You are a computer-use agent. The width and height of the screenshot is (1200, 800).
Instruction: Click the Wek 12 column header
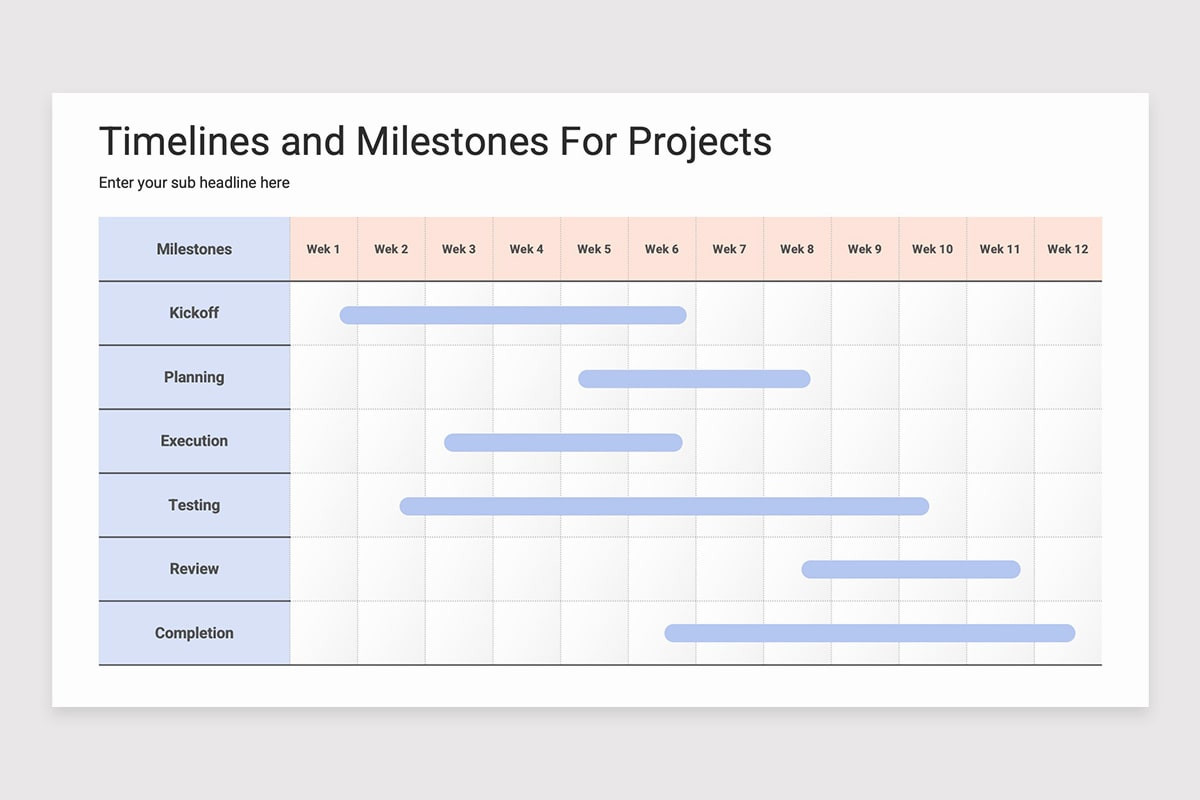[x=1068, y=249]
